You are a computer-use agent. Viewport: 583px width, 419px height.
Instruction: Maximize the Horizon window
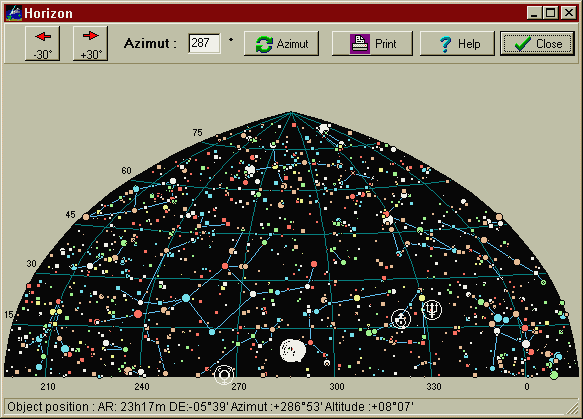click(x=551, y=13)
